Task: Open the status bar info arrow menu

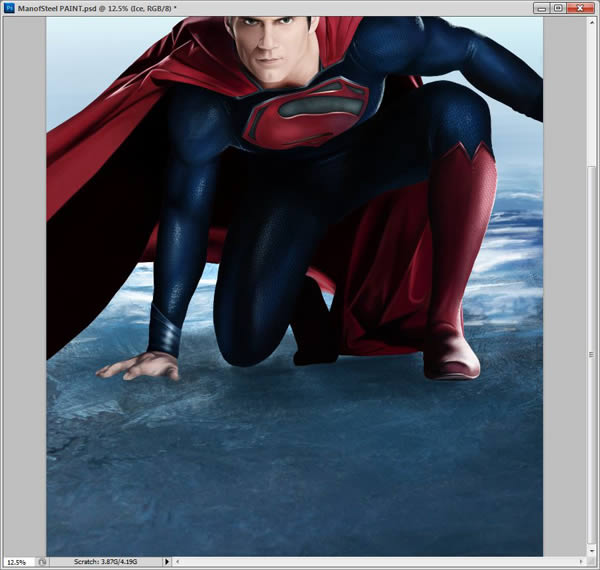Action: 166,562
